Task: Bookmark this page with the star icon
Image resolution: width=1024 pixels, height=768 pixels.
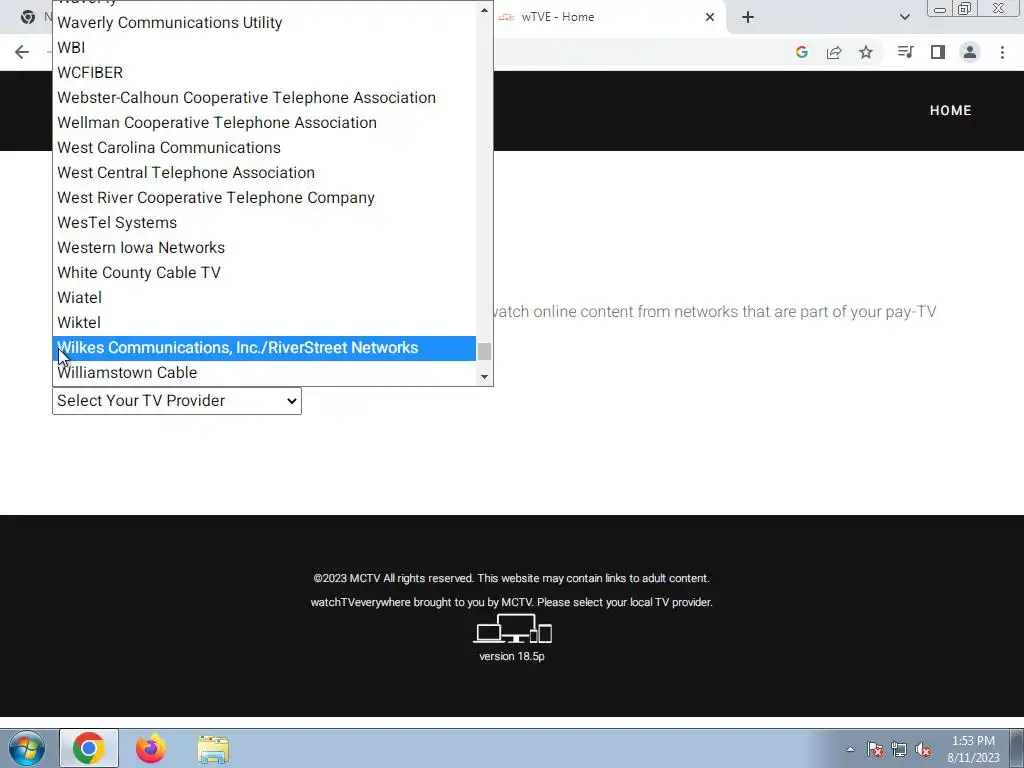Action: tap(866, 52)
